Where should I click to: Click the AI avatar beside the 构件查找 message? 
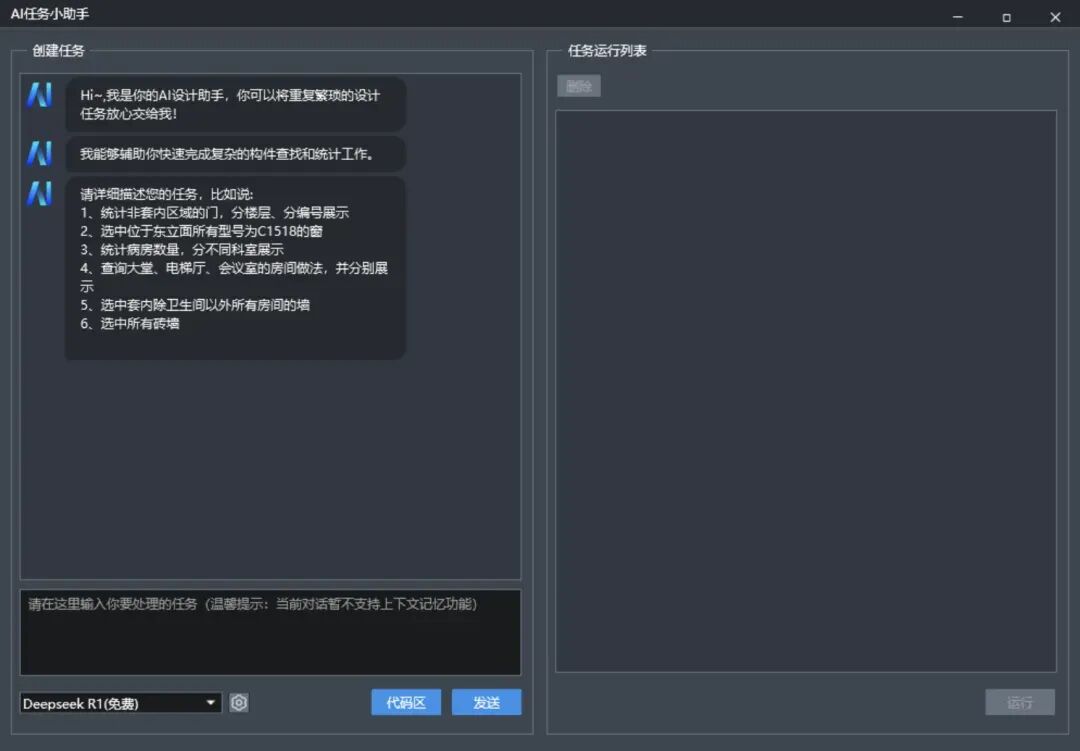pos(40,153)
